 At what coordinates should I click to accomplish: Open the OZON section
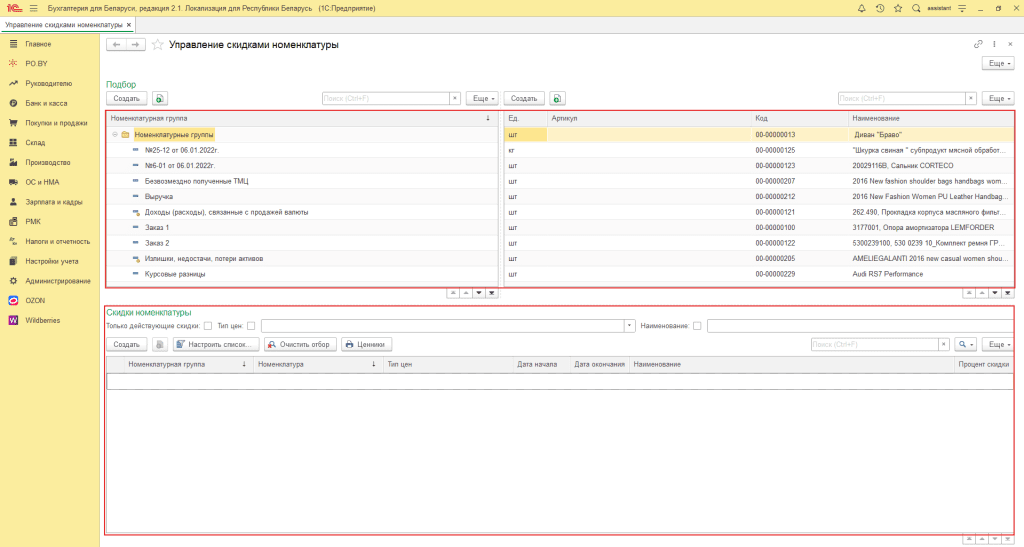[35, 301]
